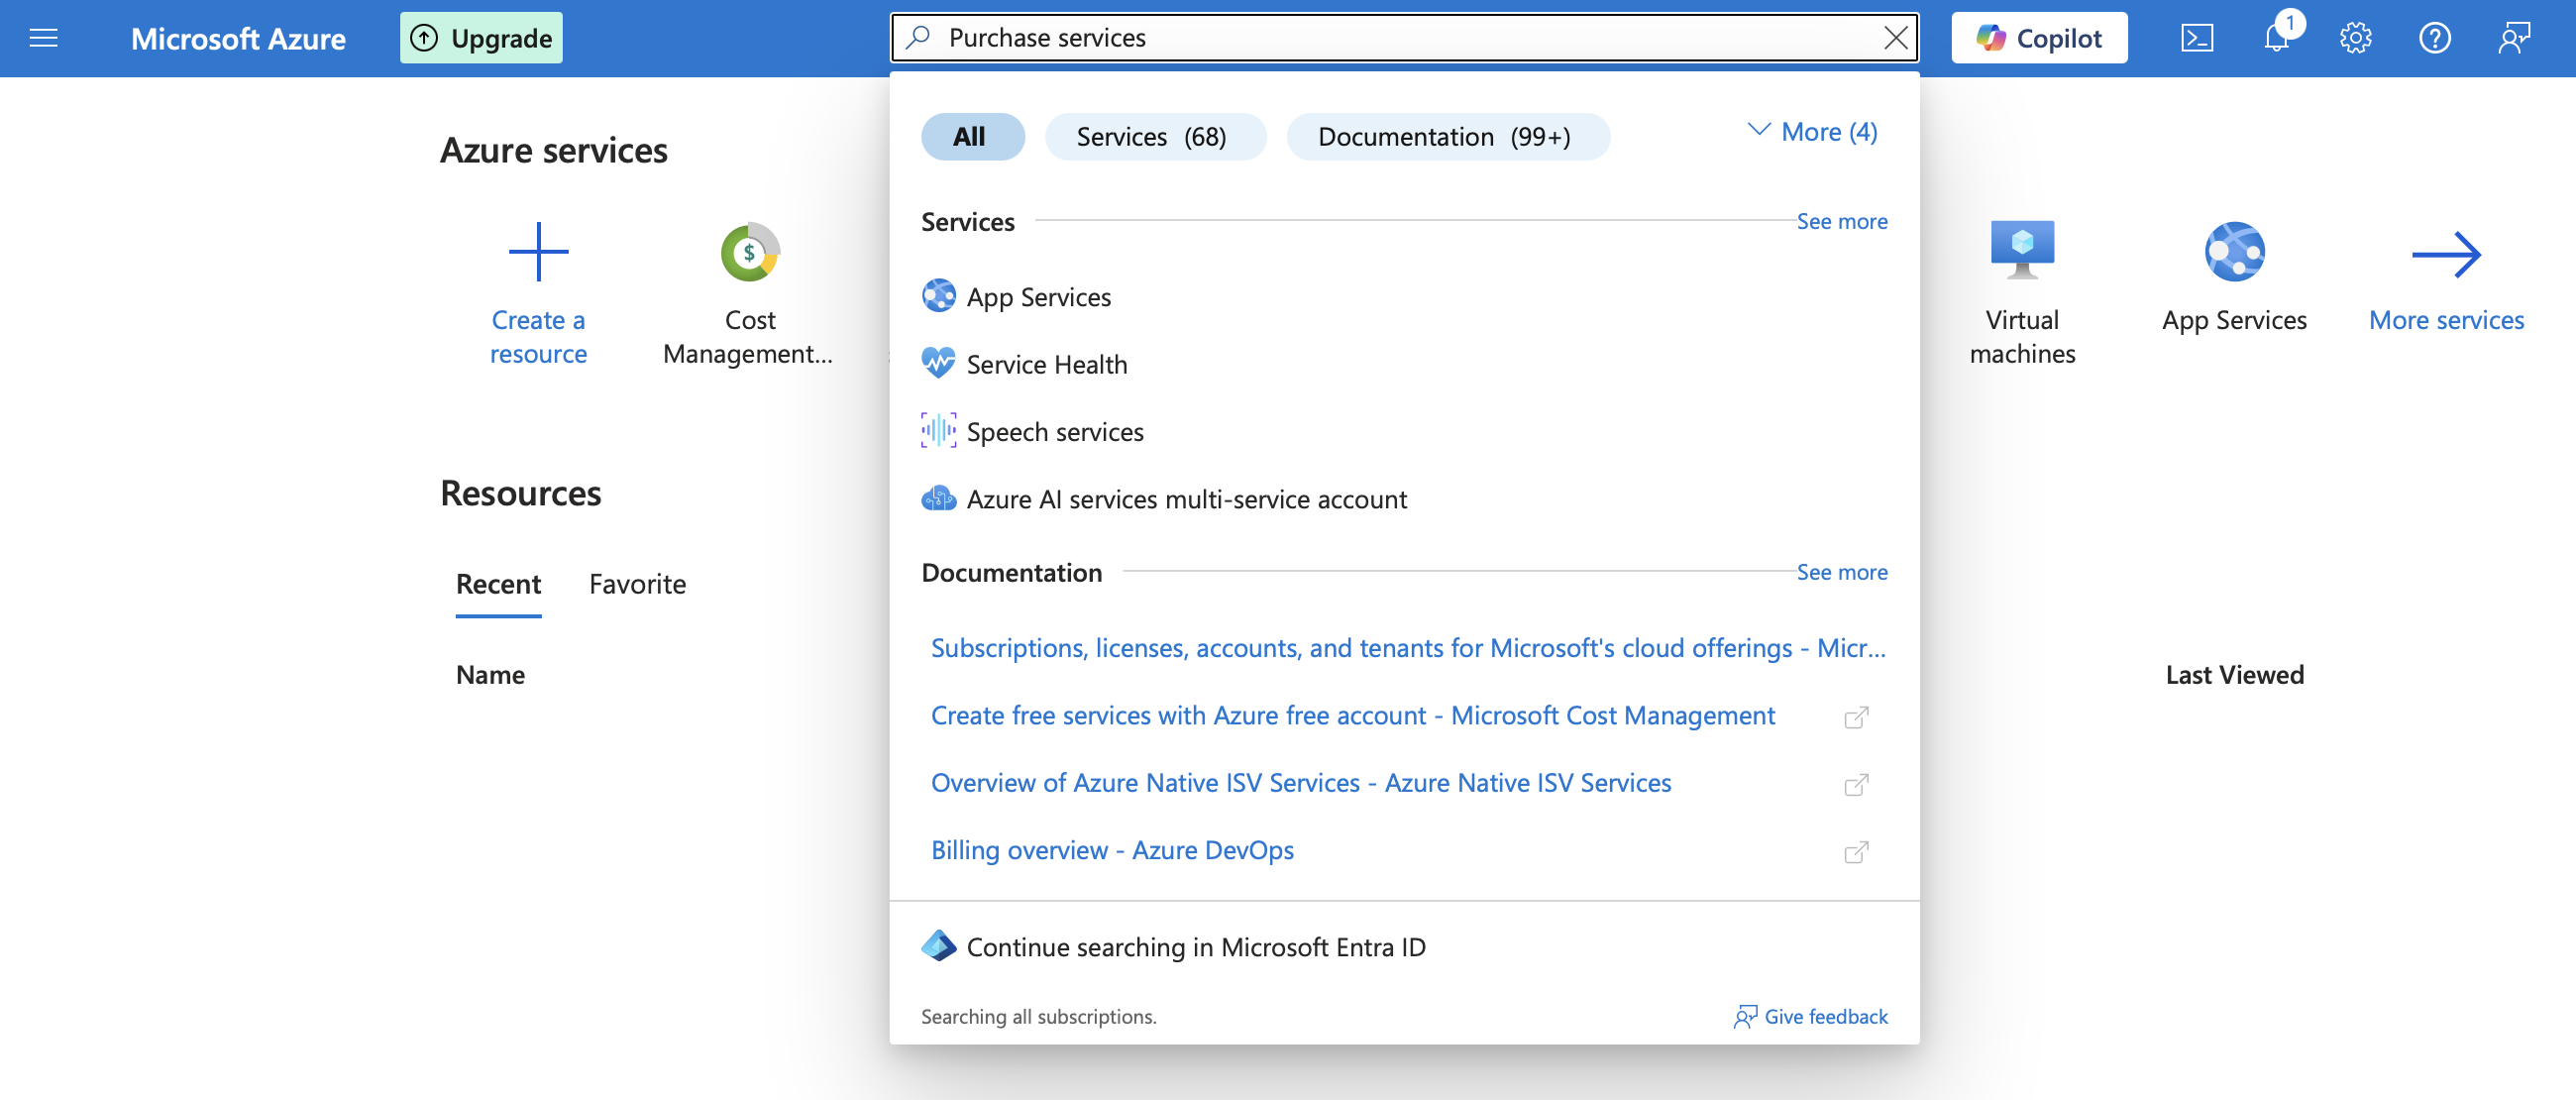Screen dimensions: 2576x1100
Task: Click See more for Services
Action: click(x=1841, y=221)
